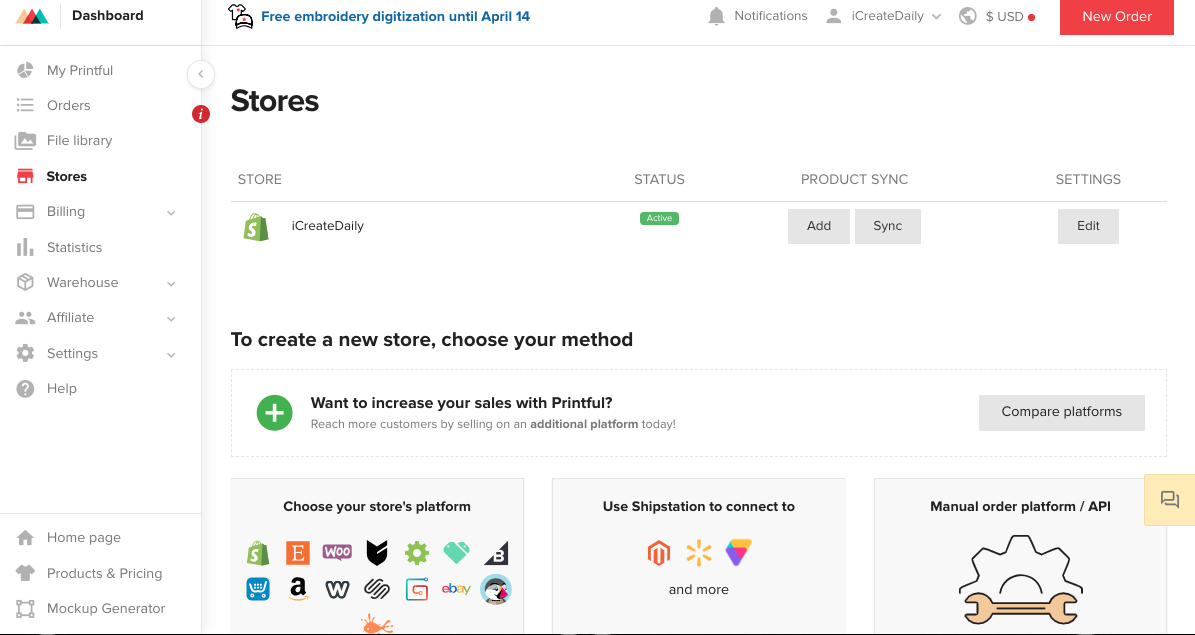Choose the WooCommerce platform icon
The width and height of the screenshot is (1195, 635).
[x=338, y=552]
